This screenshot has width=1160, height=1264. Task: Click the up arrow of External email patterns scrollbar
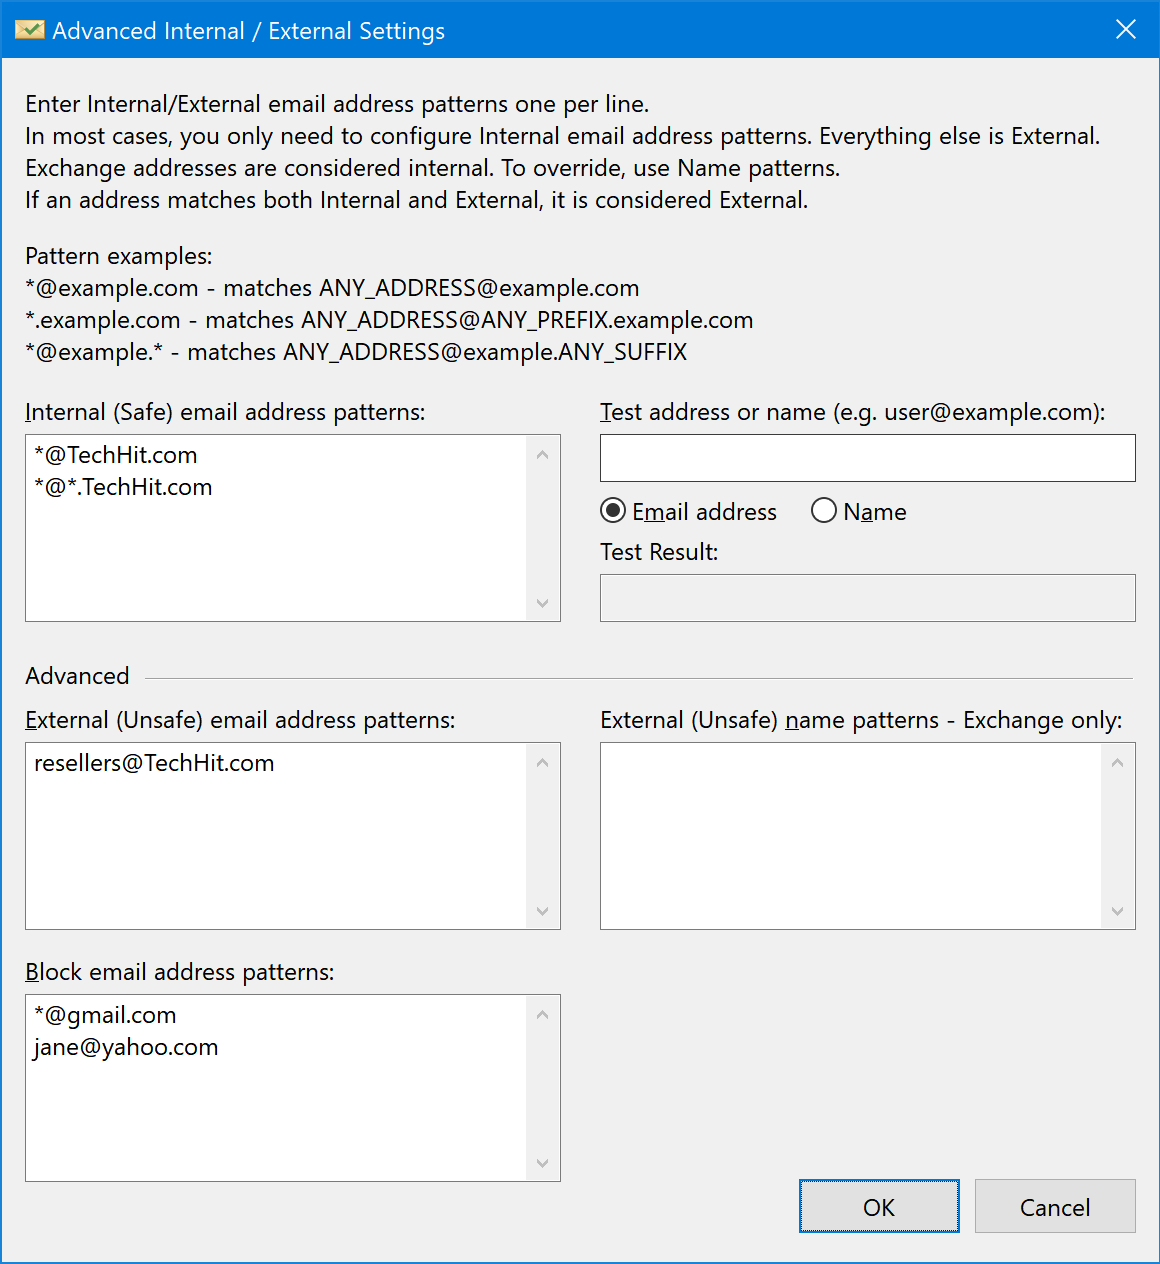[543, 763]
